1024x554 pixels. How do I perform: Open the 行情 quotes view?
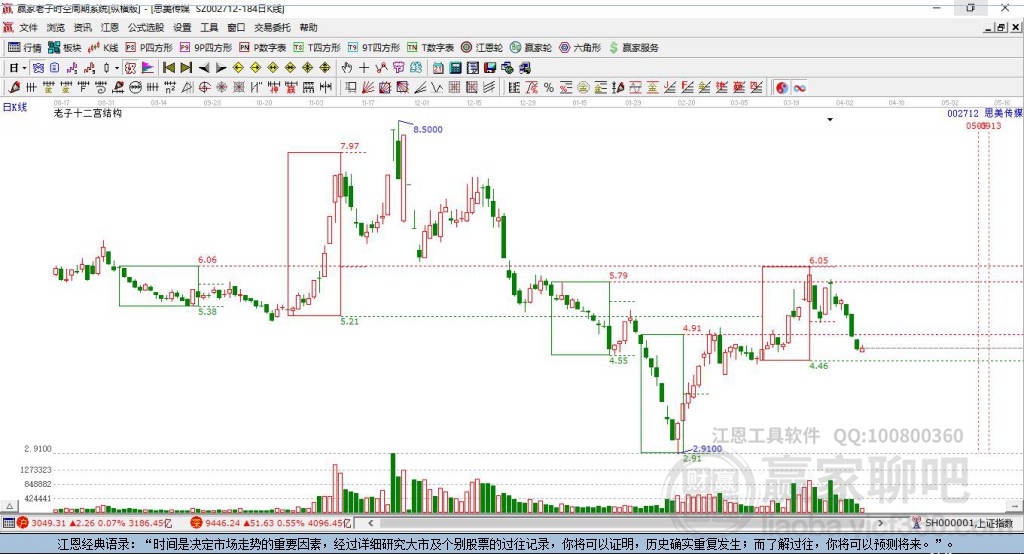click(x=25, y=48)
